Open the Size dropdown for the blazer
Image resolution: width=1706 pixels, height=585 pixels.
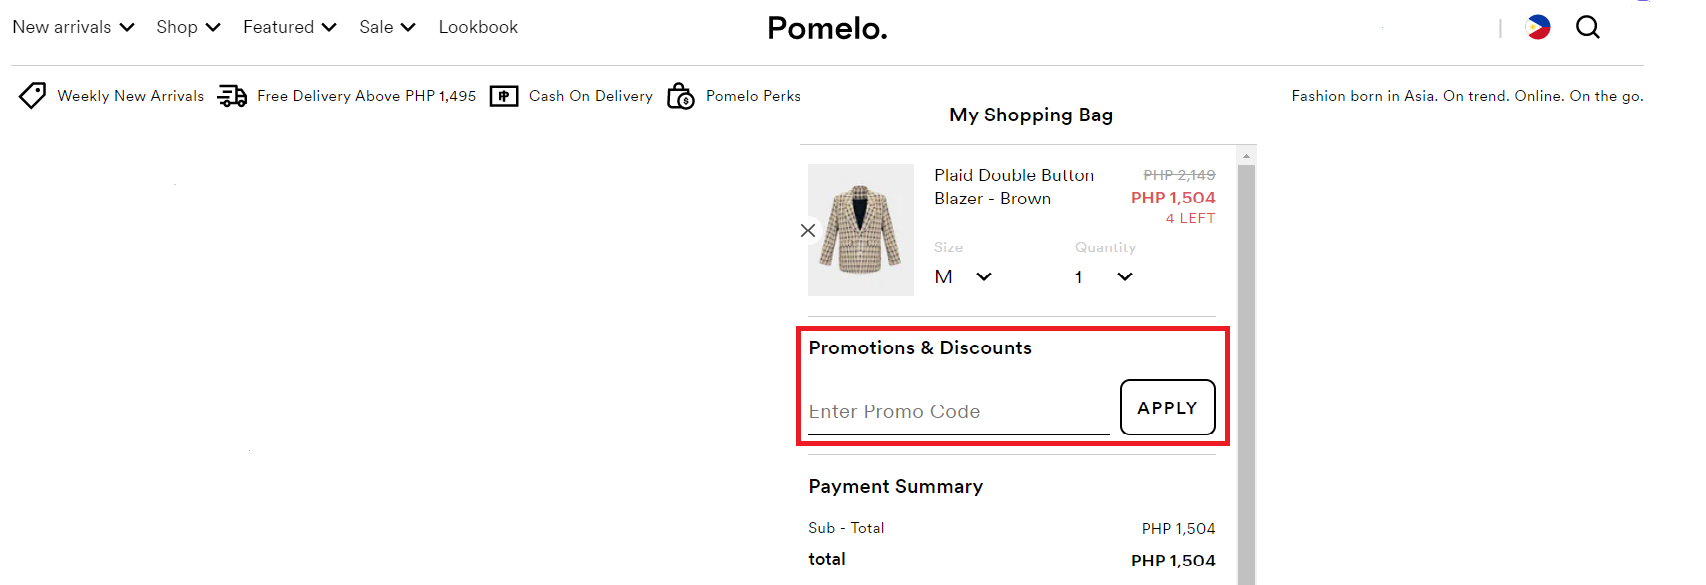point(983,277)
